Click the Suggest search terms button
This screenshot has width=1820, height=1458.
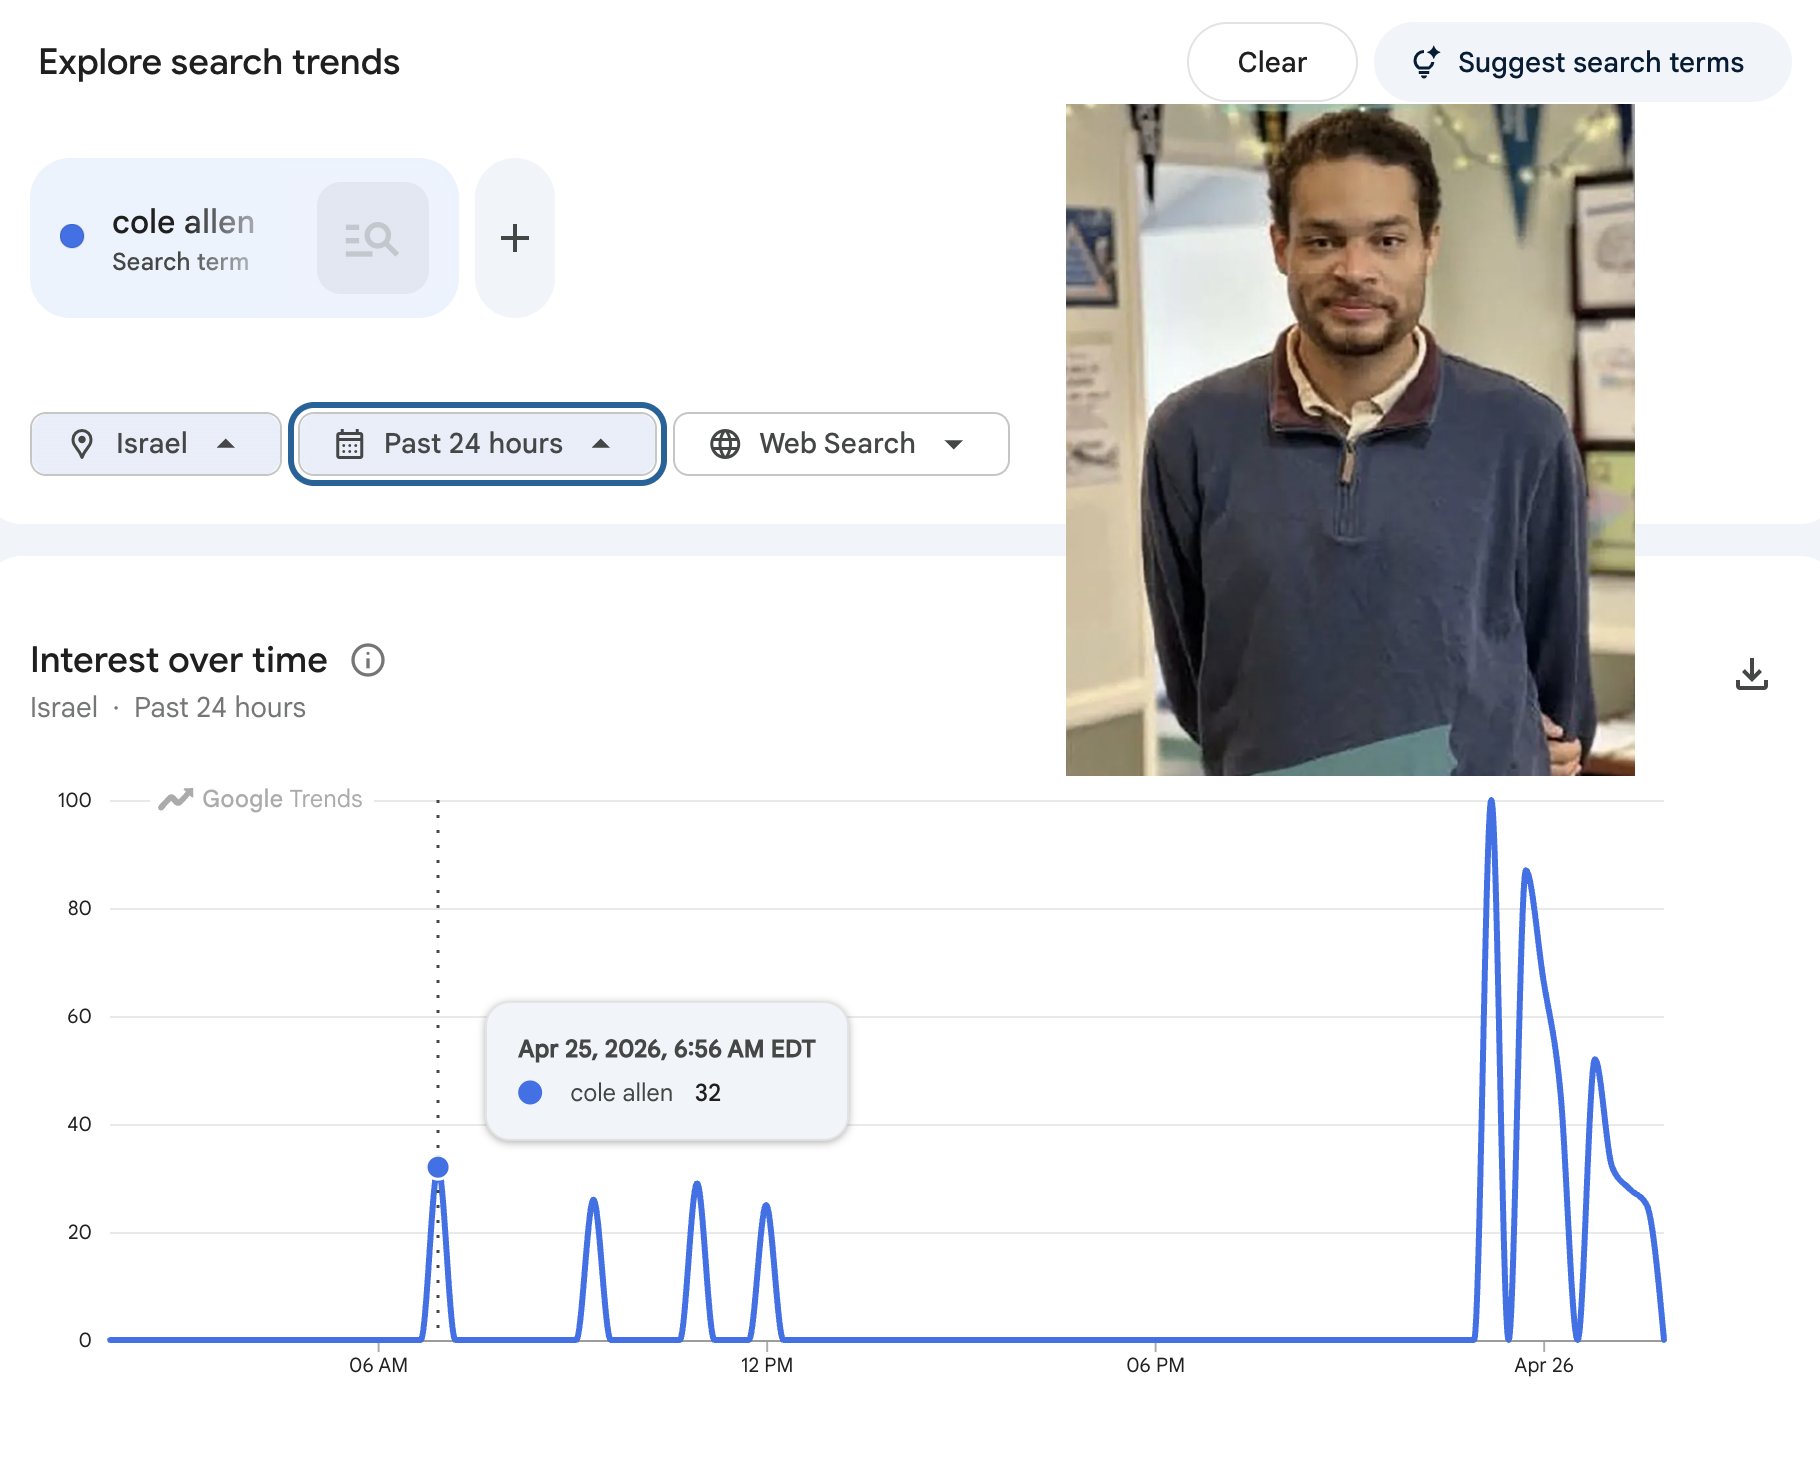tap(1601, 61)
